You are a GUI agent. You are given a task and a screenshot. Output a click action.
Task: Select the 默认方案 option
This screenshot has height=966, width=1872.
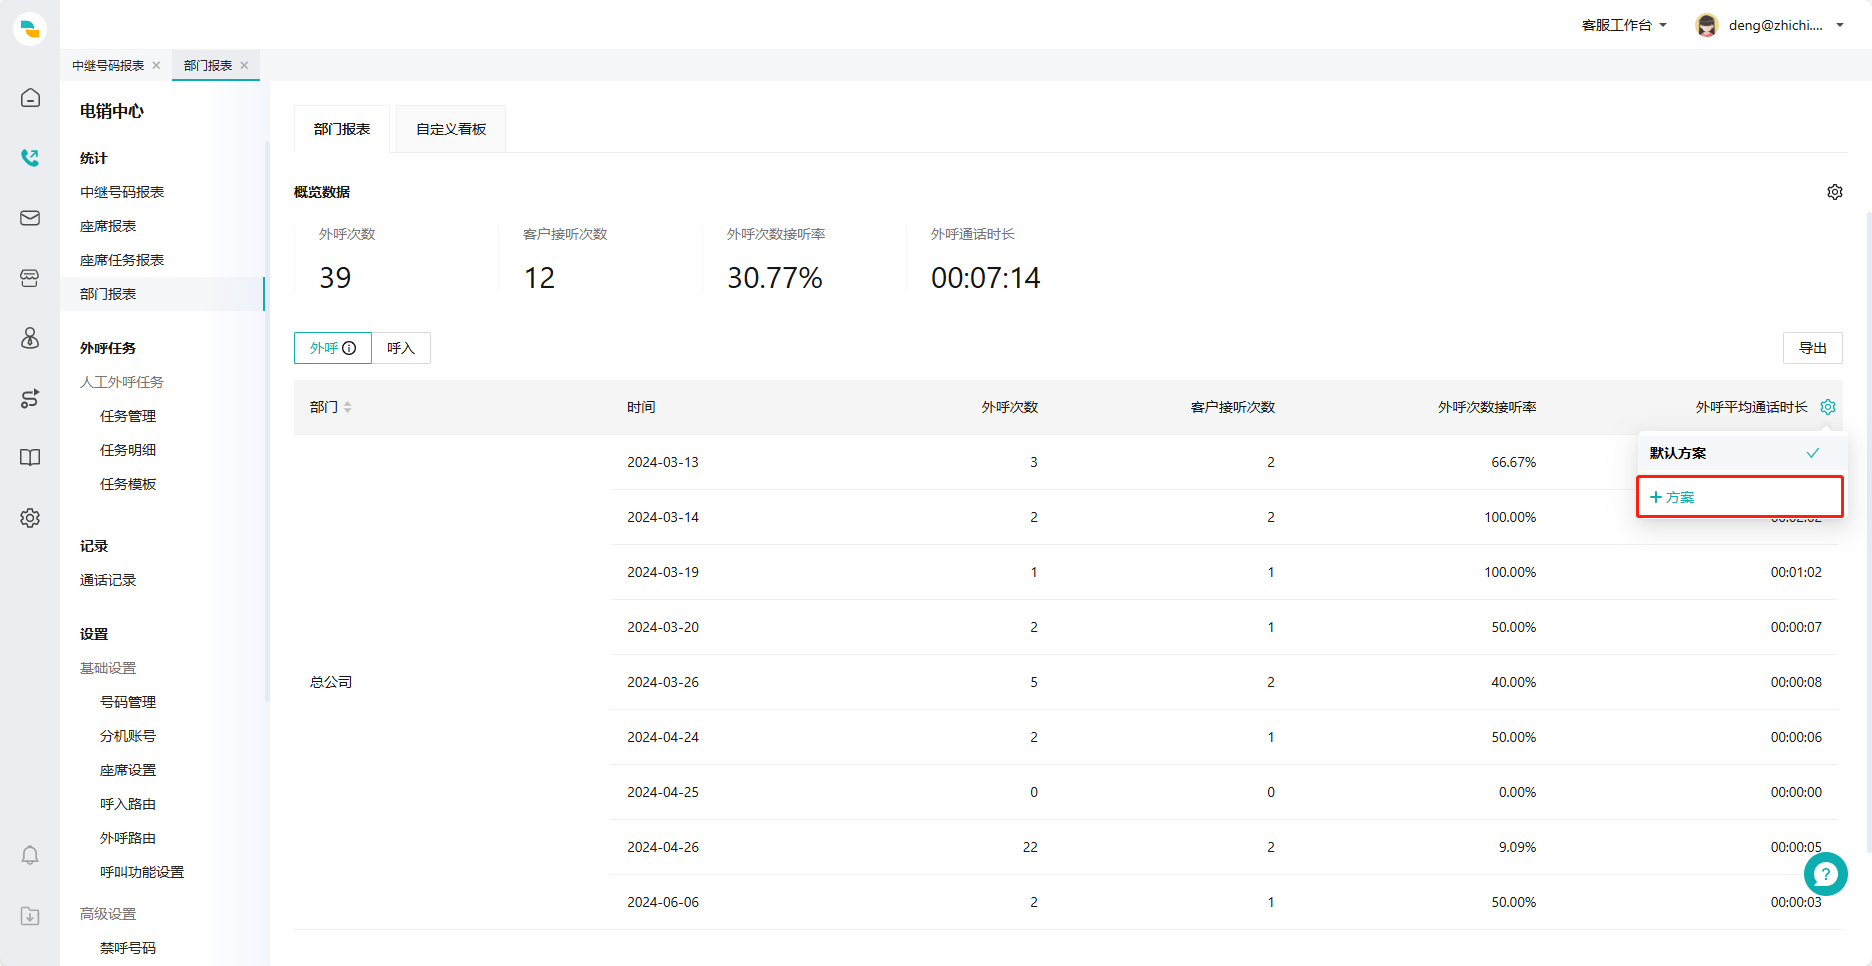pos(1740,453)
